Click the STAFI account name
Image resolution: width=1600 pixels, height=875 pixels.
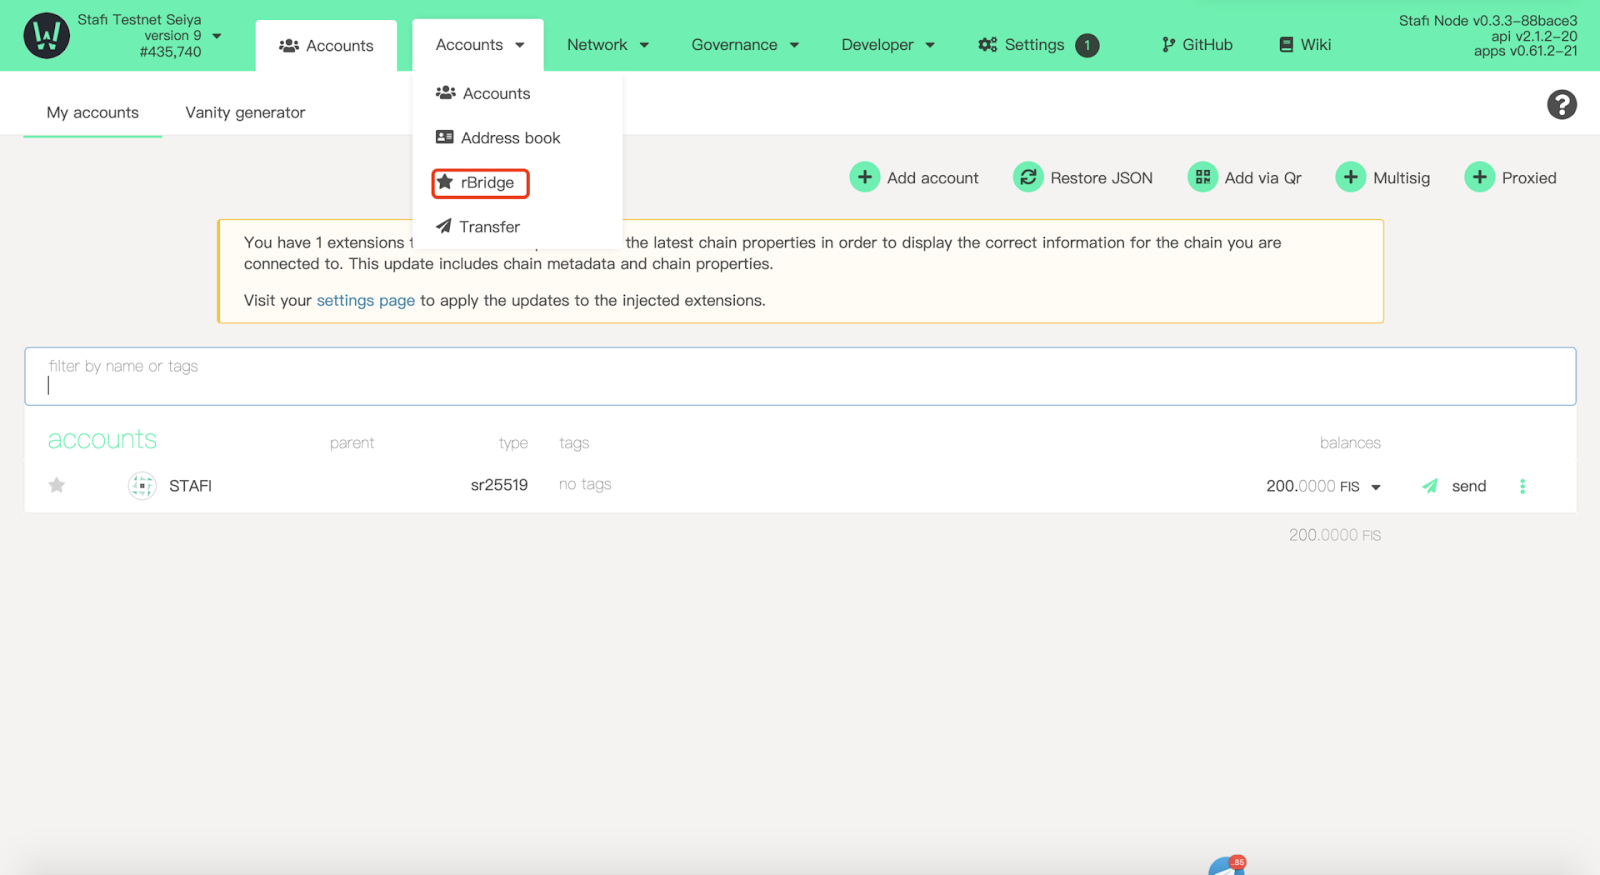[x=190, y=486]
